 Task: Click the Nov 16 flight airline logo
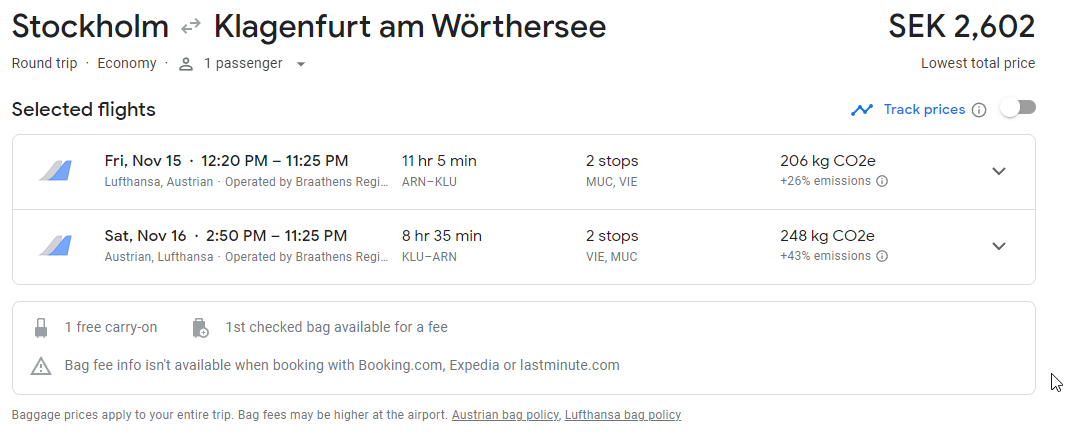click(55, 246)
